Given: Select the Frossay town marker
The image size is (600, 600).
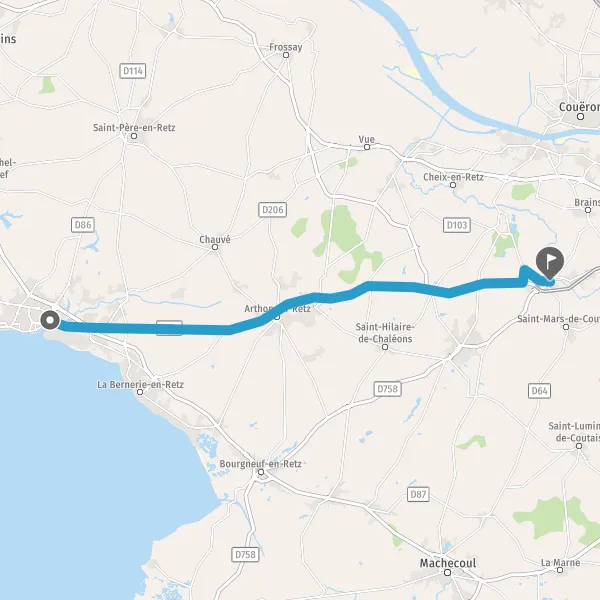Looking at the screenshot, I should [x=286, y=55].
